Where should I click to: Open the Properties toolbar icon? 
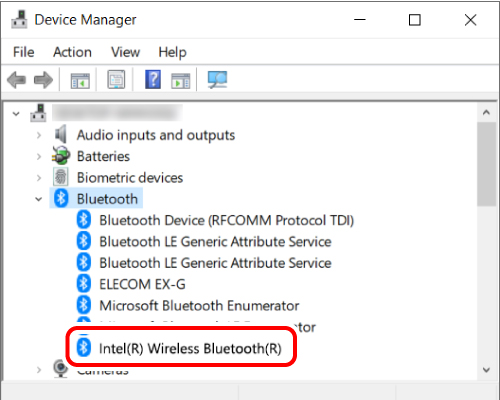click(x=116, y=80)
